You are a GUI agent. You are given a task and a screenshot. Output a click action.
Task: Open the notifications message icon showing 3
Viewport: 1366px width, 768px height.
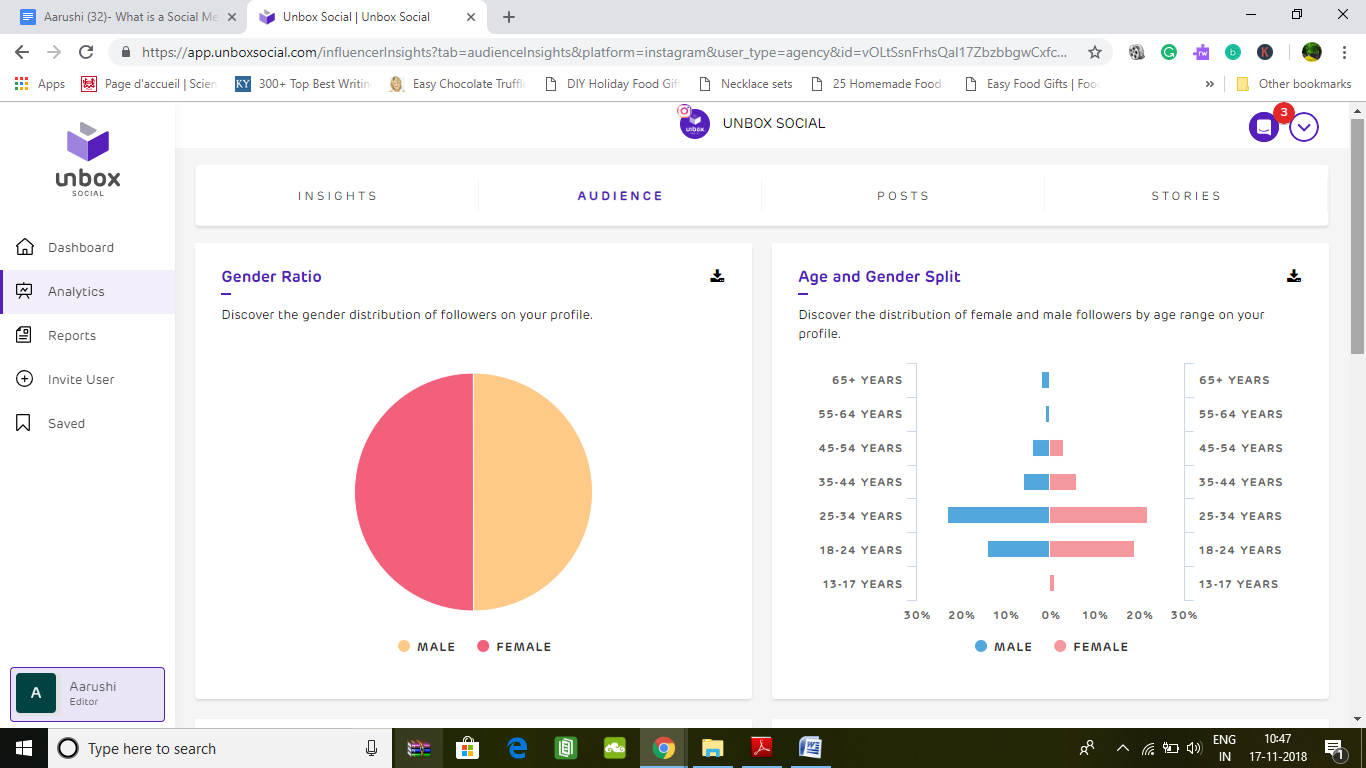(x=1263, y=126)
